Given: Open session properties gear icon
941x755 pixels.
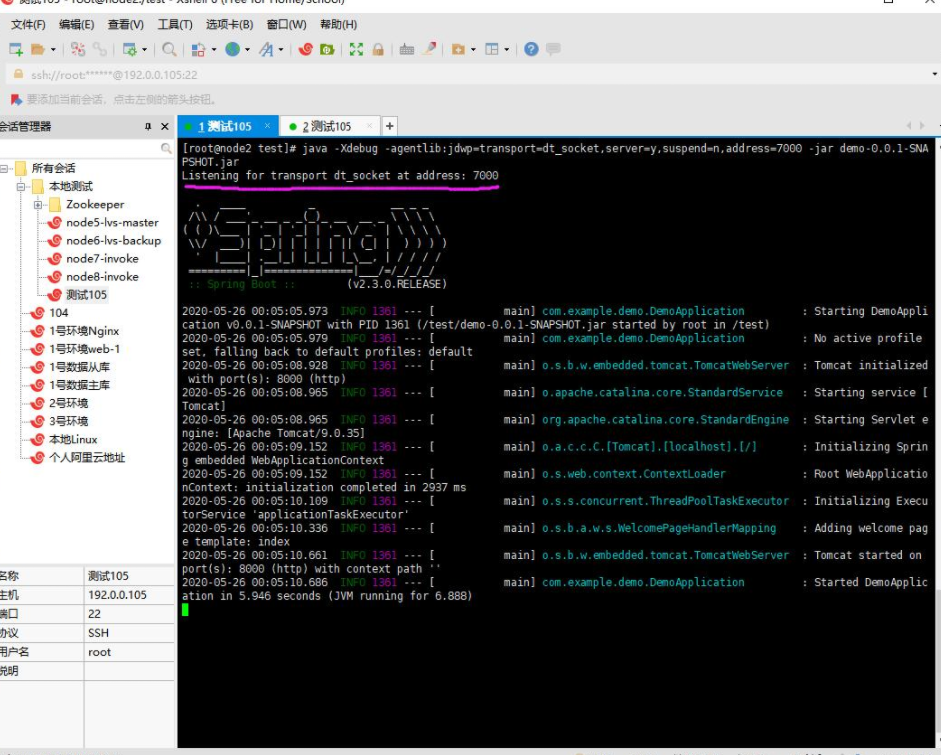Looking at the screenshot, I should (x=130, y=49).
